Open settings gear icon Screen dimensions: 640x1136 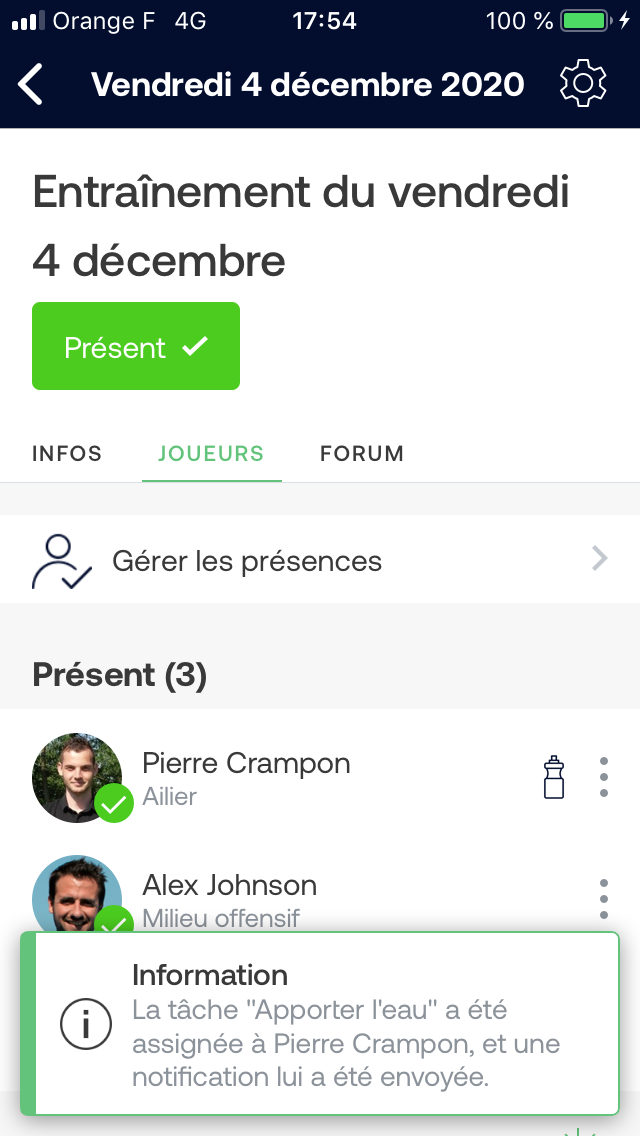583,84
